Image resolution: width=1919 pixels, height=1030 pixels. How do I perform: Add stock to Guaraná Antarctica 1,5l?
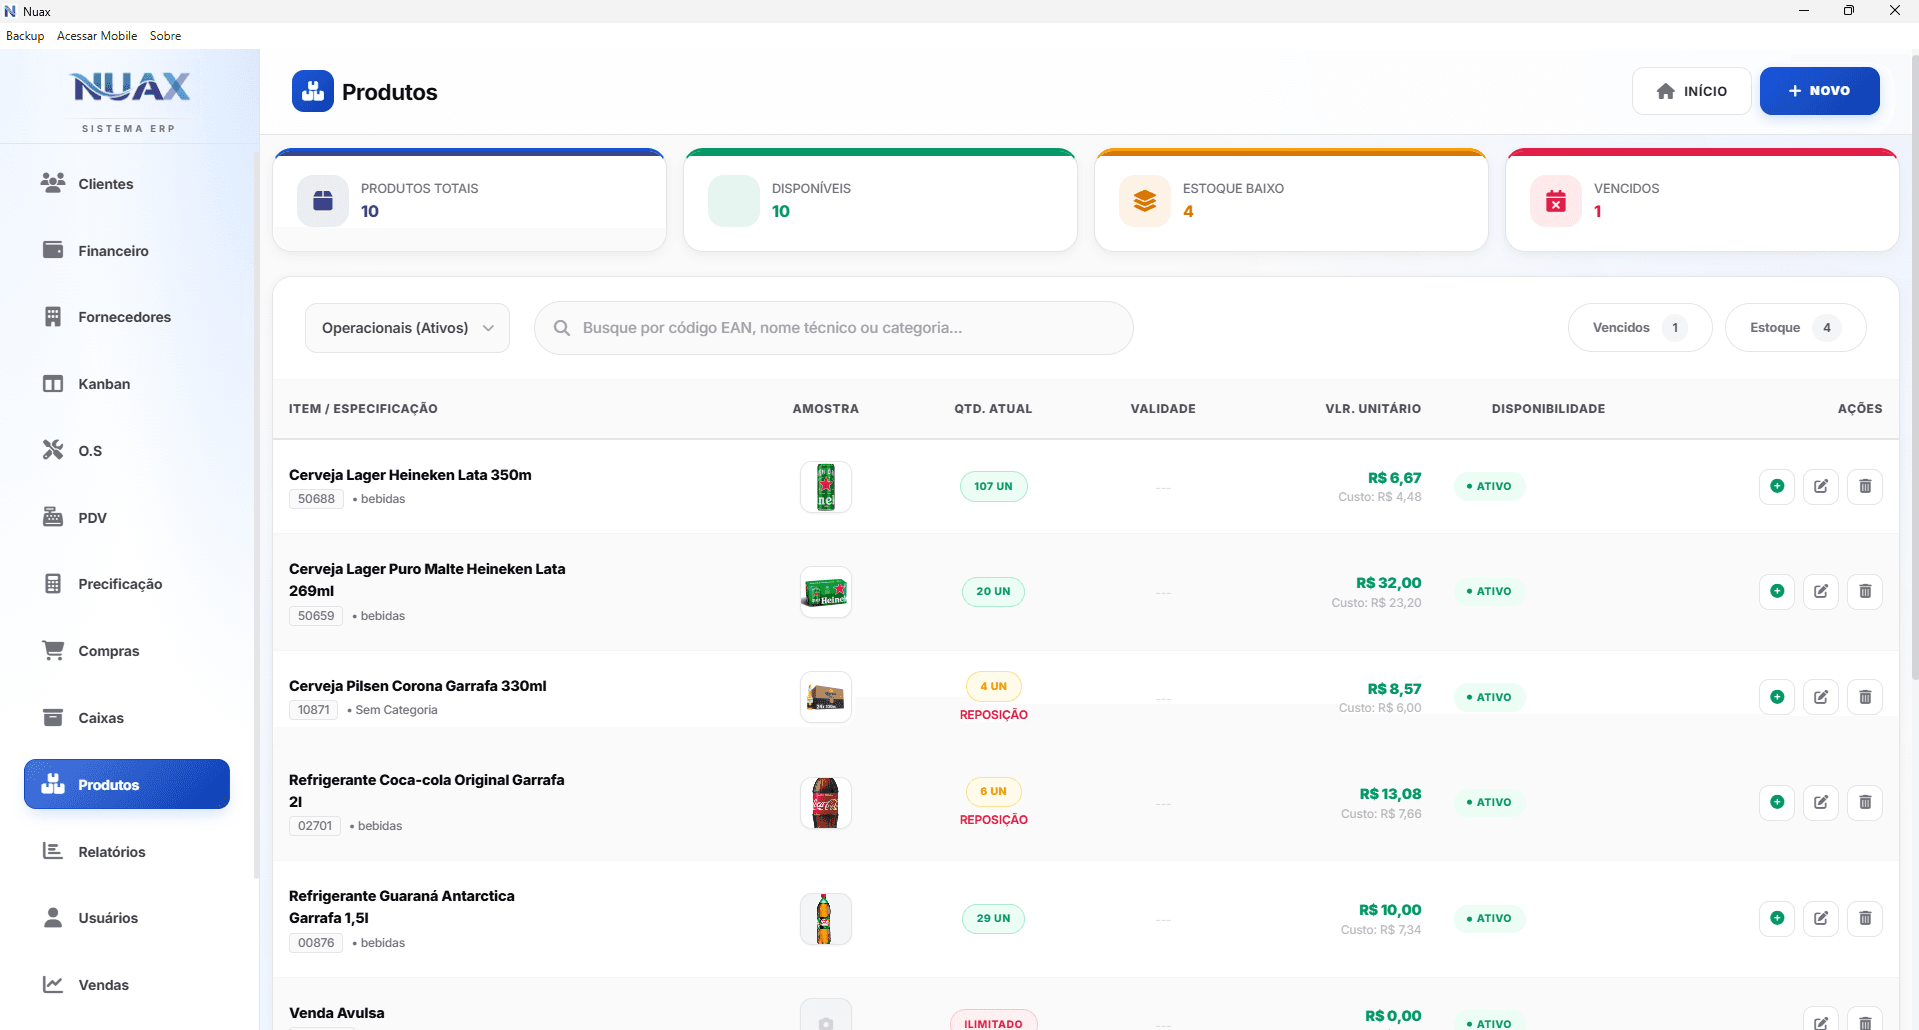1777,918
